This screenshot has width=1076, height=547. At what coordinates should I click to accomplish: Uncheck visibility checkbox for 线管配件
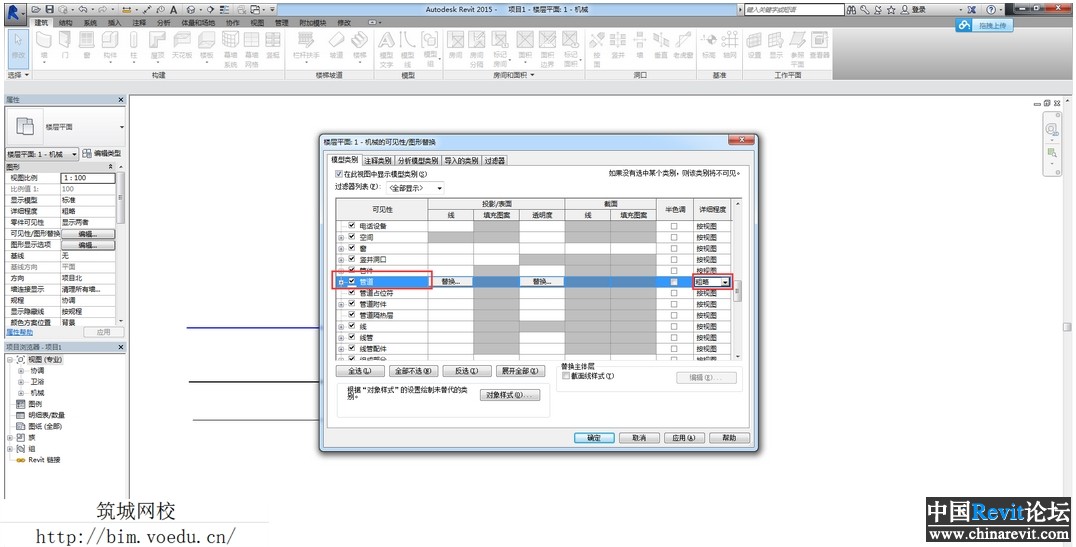(352, 349)
